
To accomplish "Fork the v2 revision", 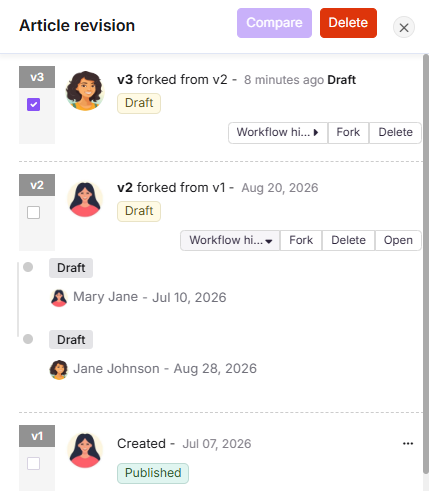I will (x=301, y=240).
